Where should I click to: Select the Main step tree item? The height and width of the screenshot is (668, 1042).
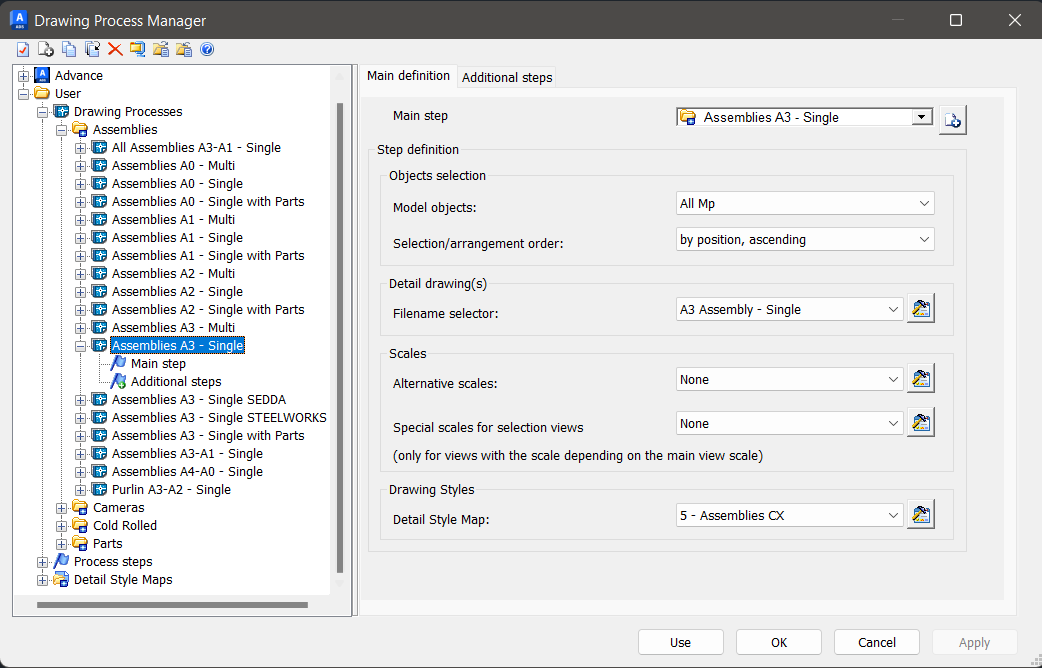pyautogui.click(x=158, y=364)
